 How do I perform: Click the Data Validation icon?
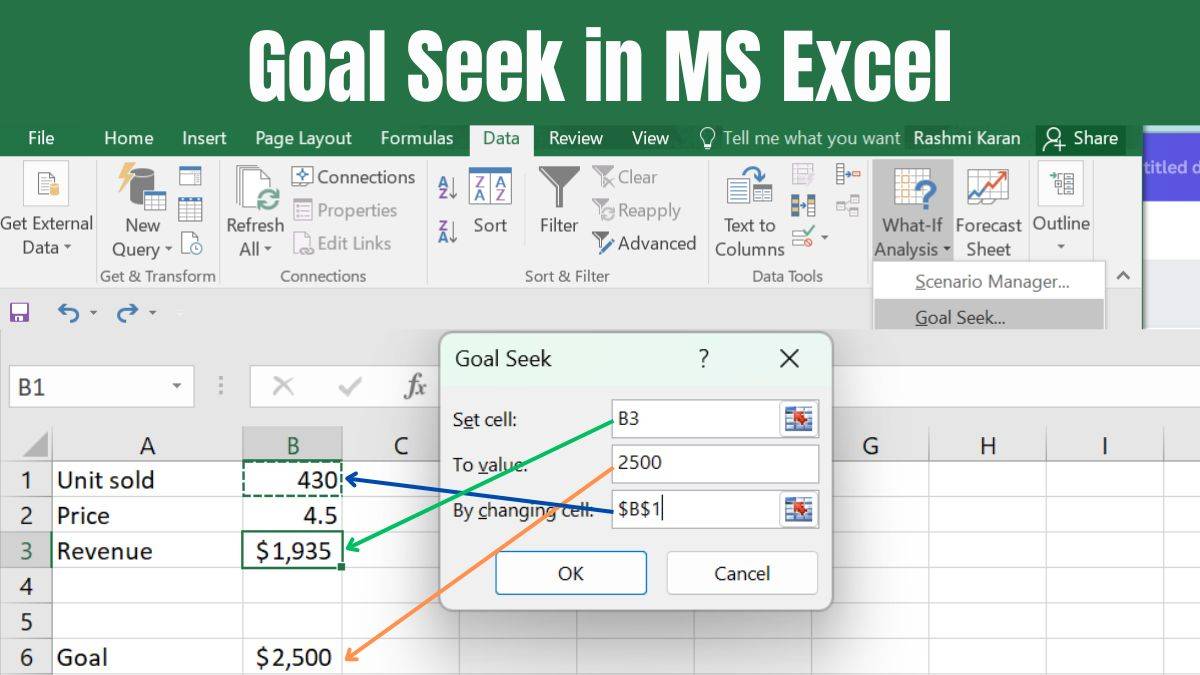802,237
